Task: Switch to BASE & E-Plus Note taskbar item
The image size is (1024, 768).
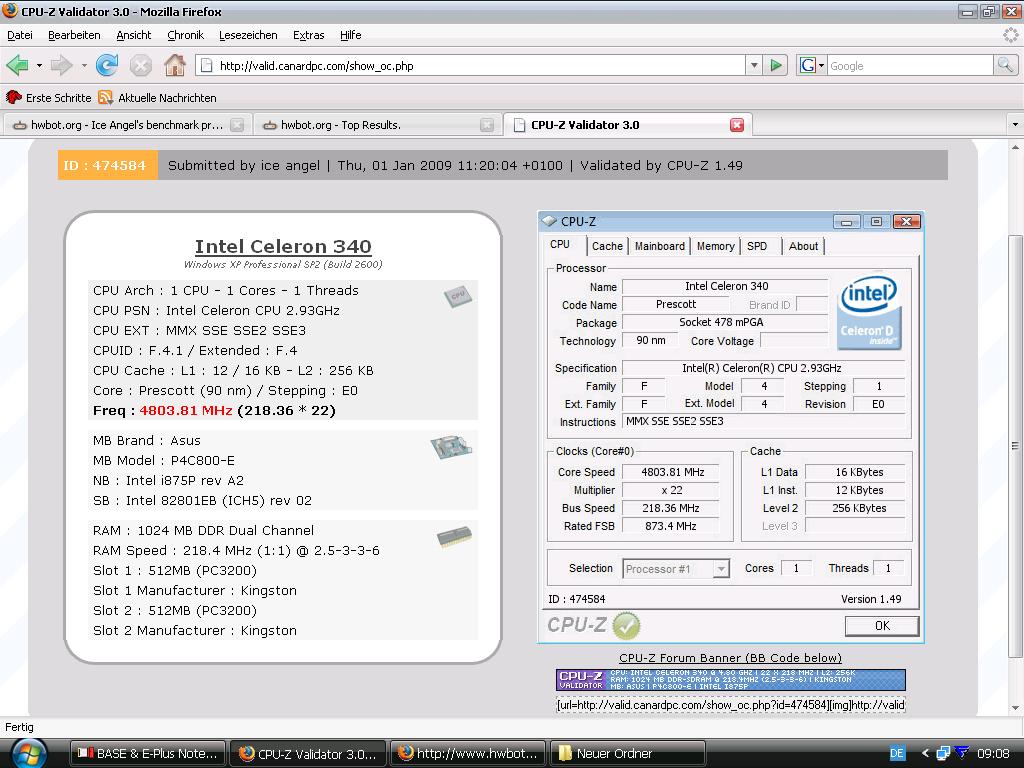Action: point(148,754)
